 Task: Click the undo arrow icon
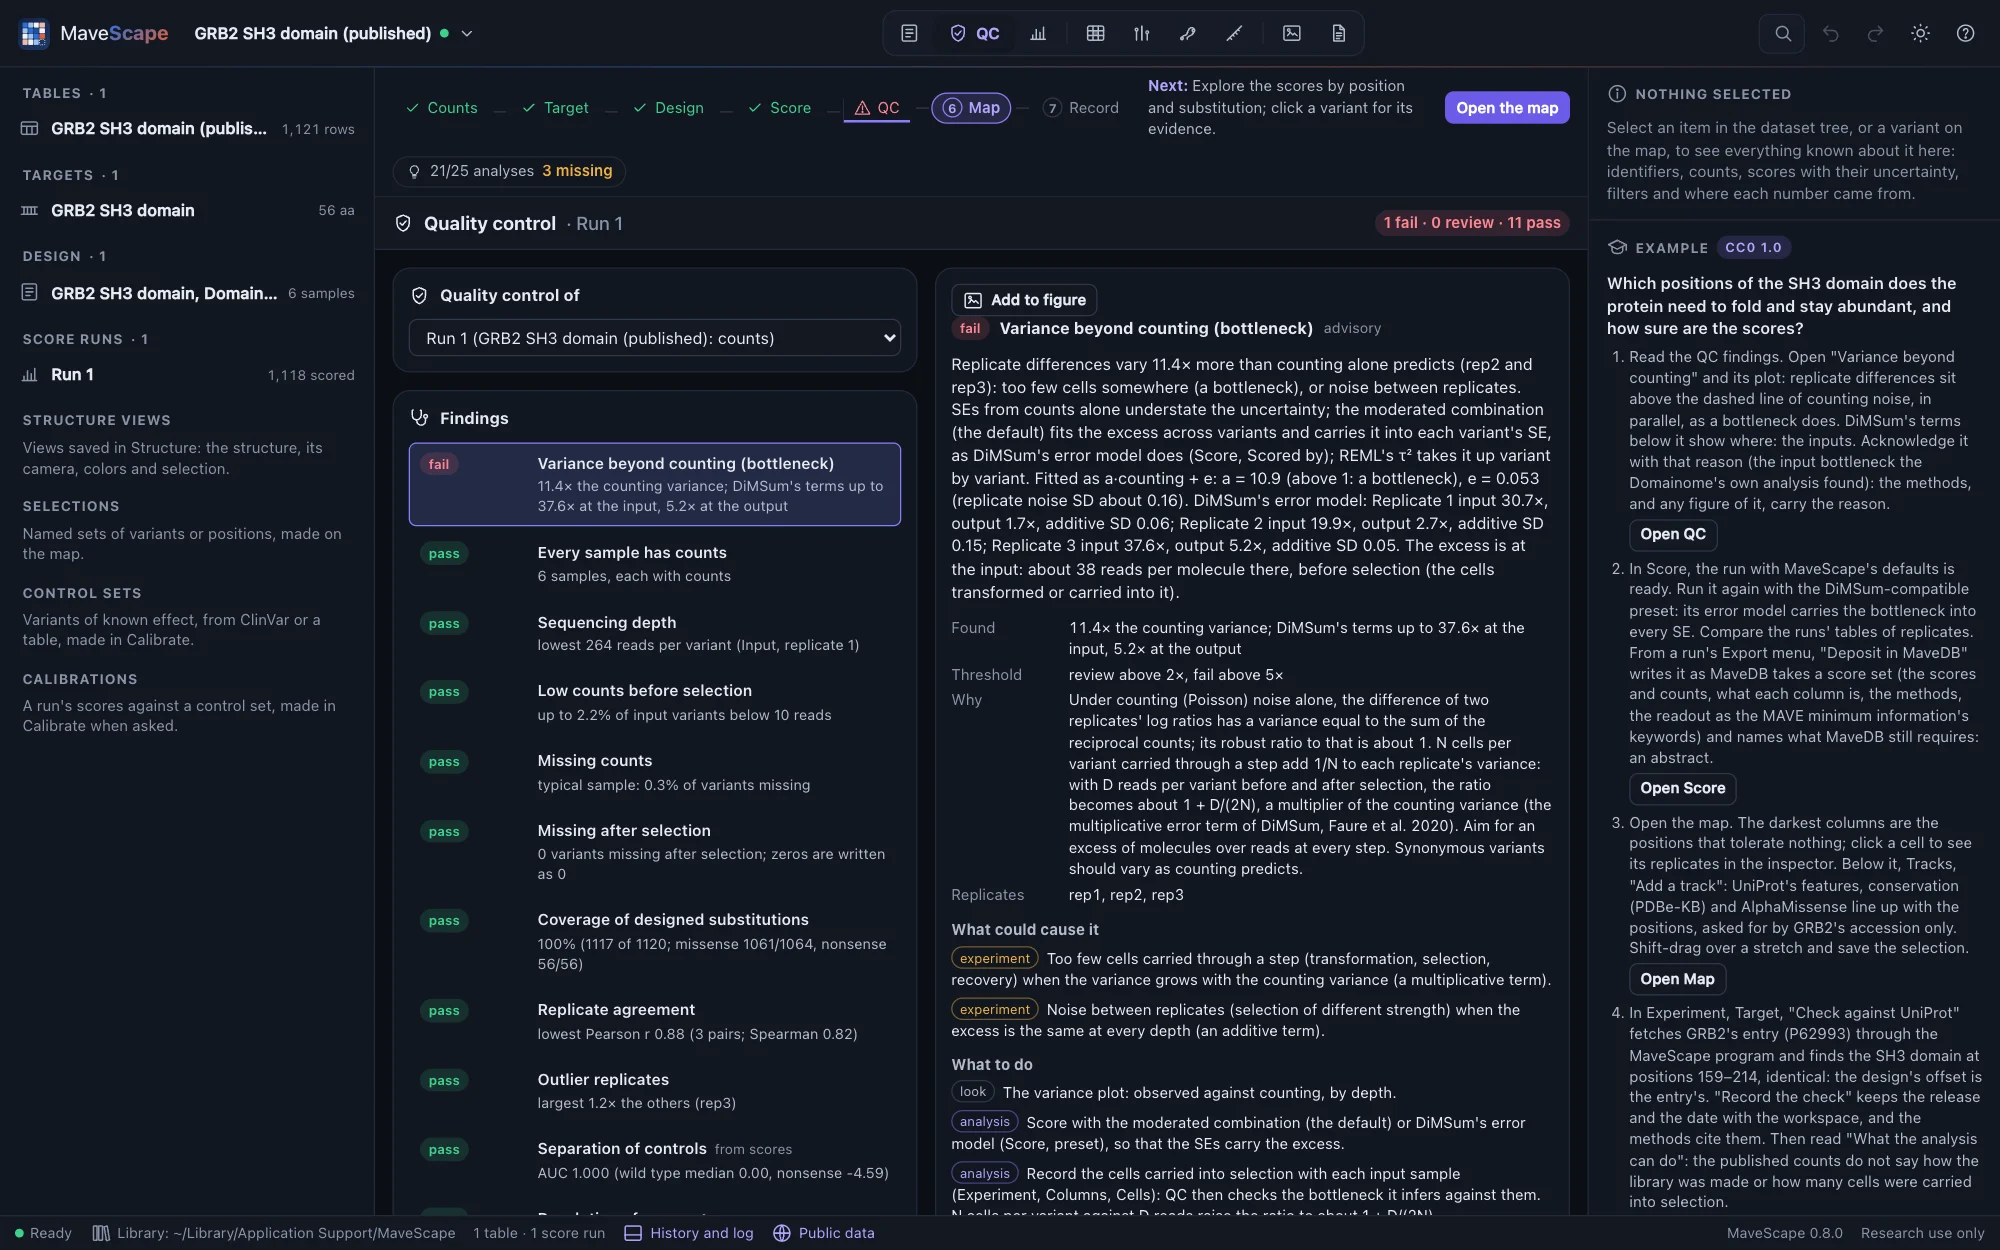1830,33
